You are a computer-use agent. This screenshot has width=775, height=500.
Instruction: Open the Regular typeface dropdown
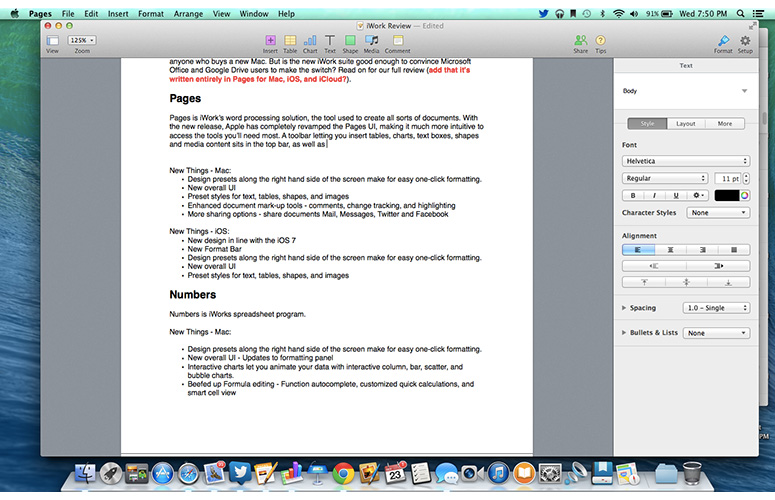665,178
